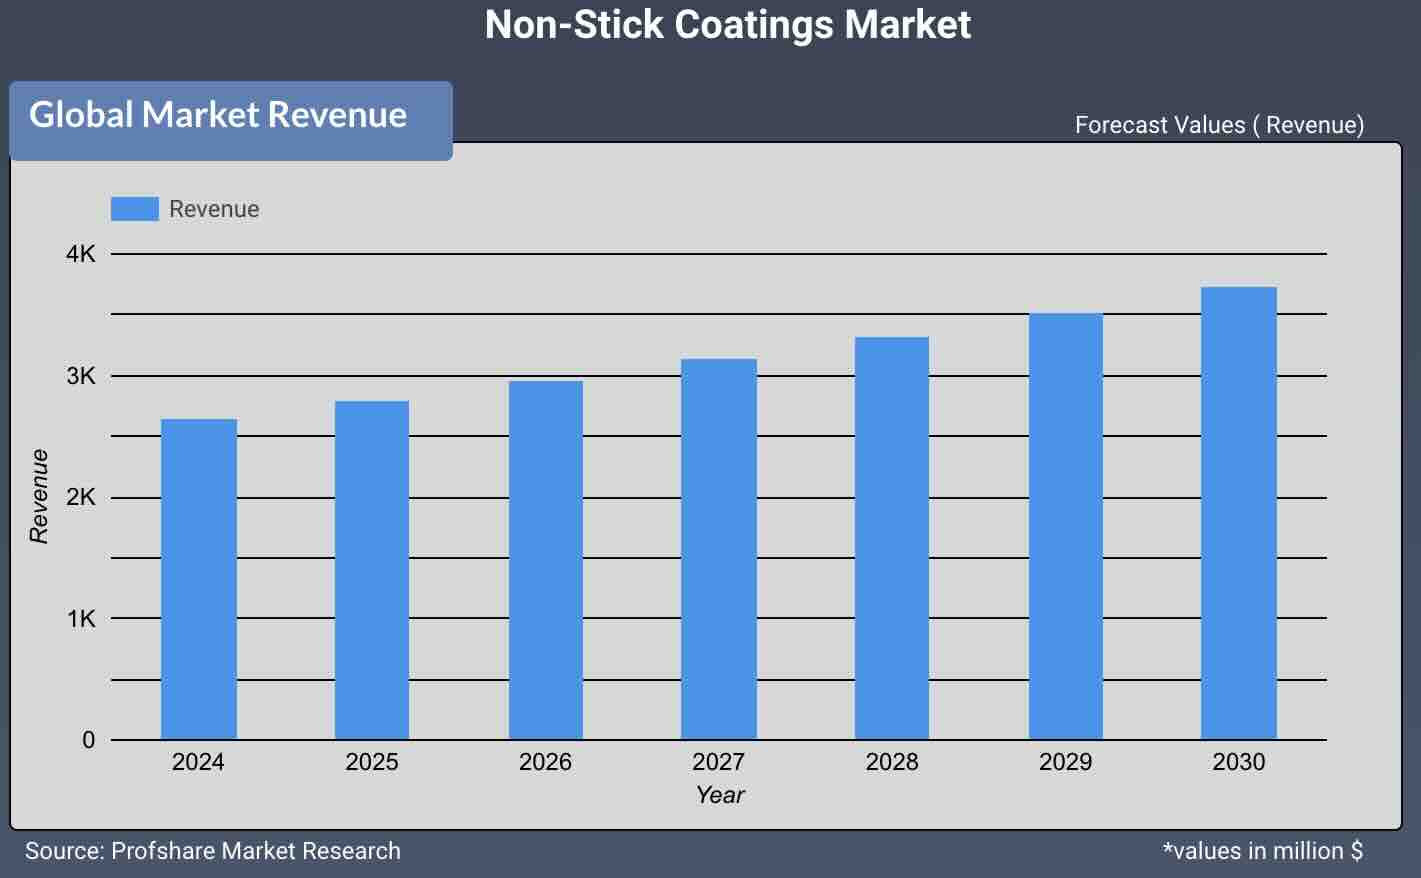Click the vertical Revenue axis title
This screenshot has height=878, width=1421.
click(39, 496)
